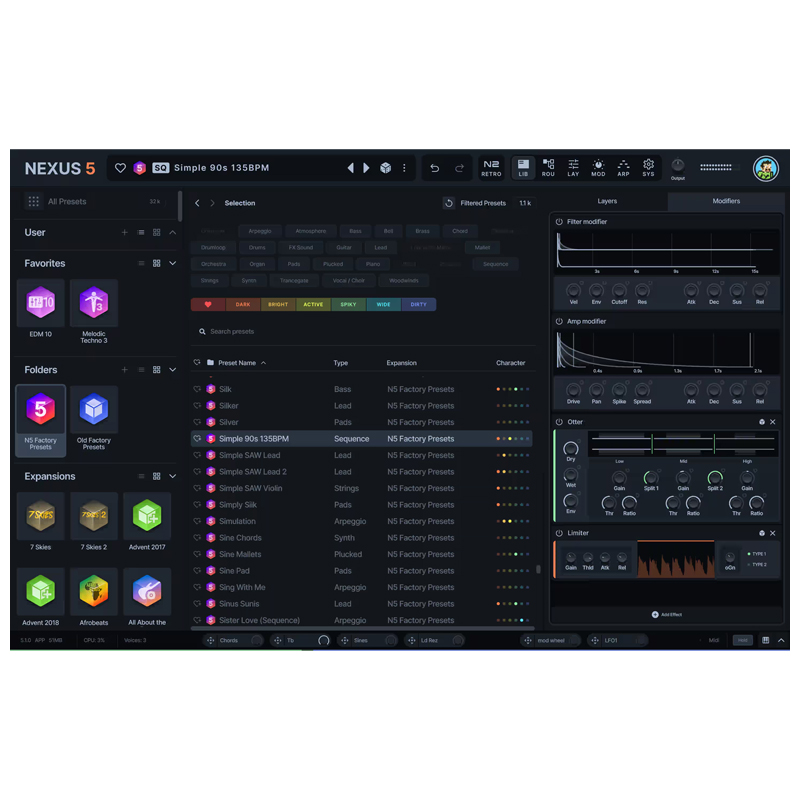Image resolution: width=800 pixels, height=800 pixels.
Task: Collapse the Expansions section chevron
Action: 172,476
